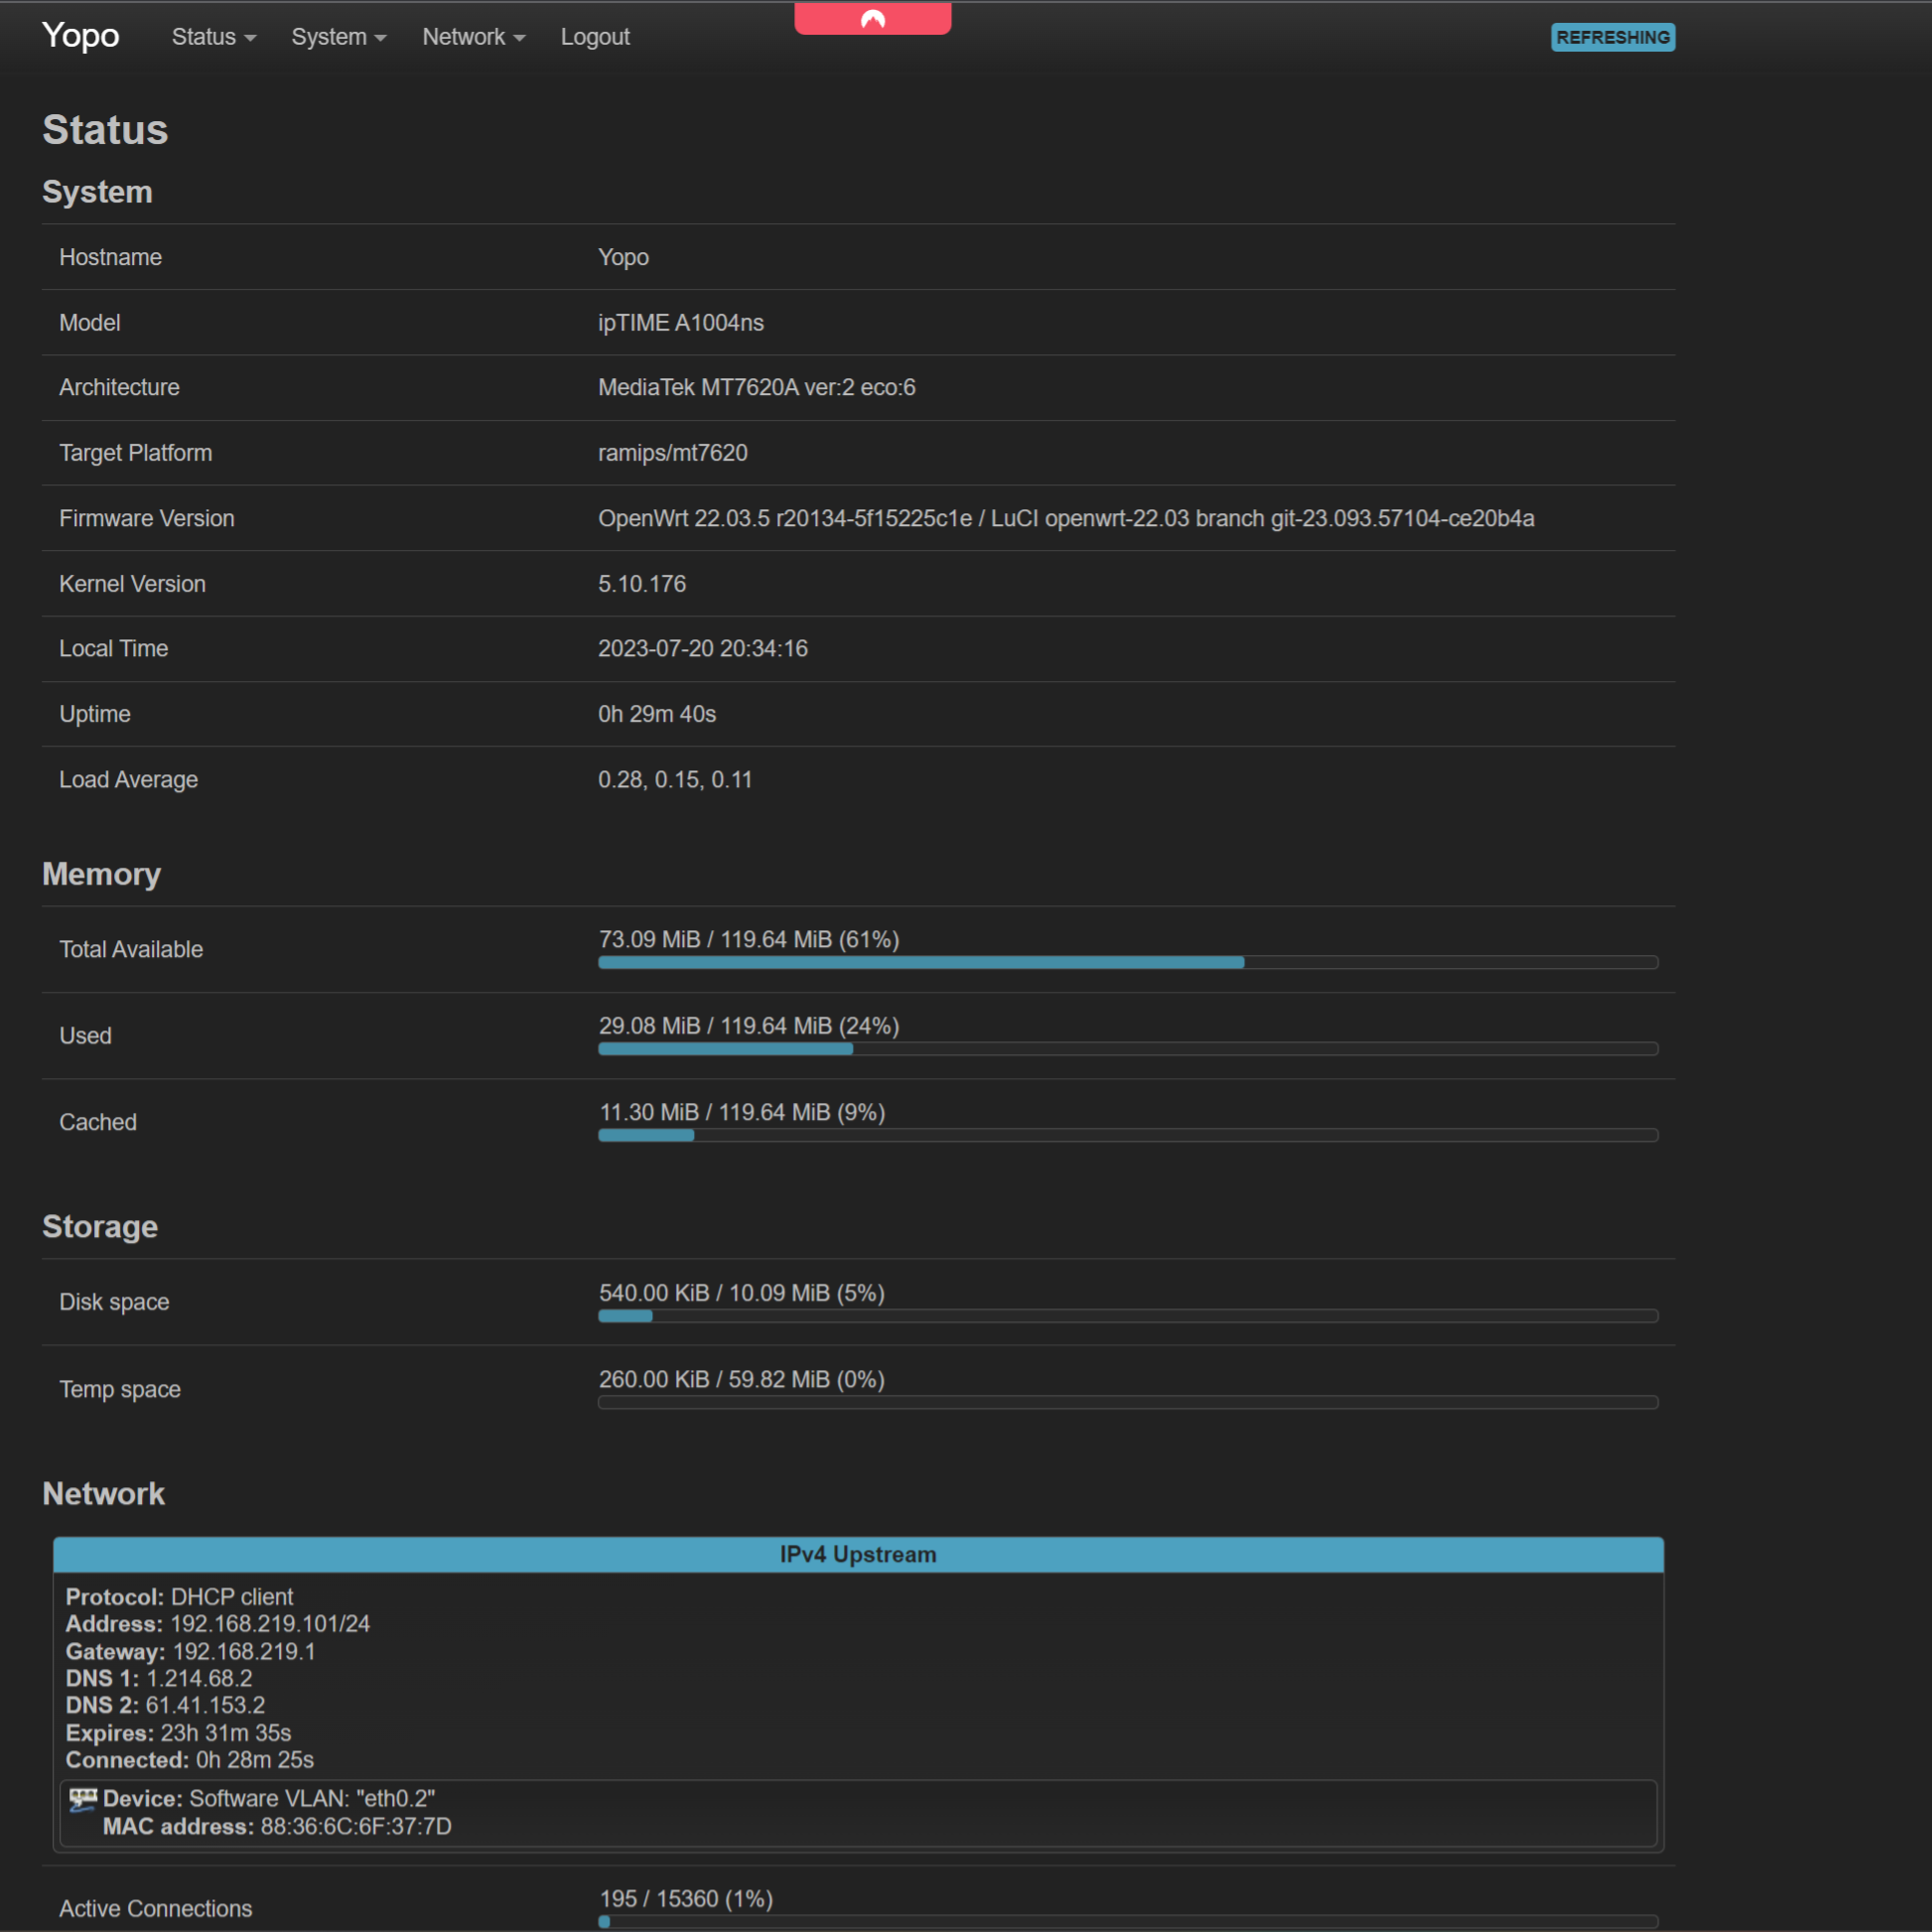
Task: Select model text ipTIME A1004ns
Action: pyautogui.click(x=681, y=323)
